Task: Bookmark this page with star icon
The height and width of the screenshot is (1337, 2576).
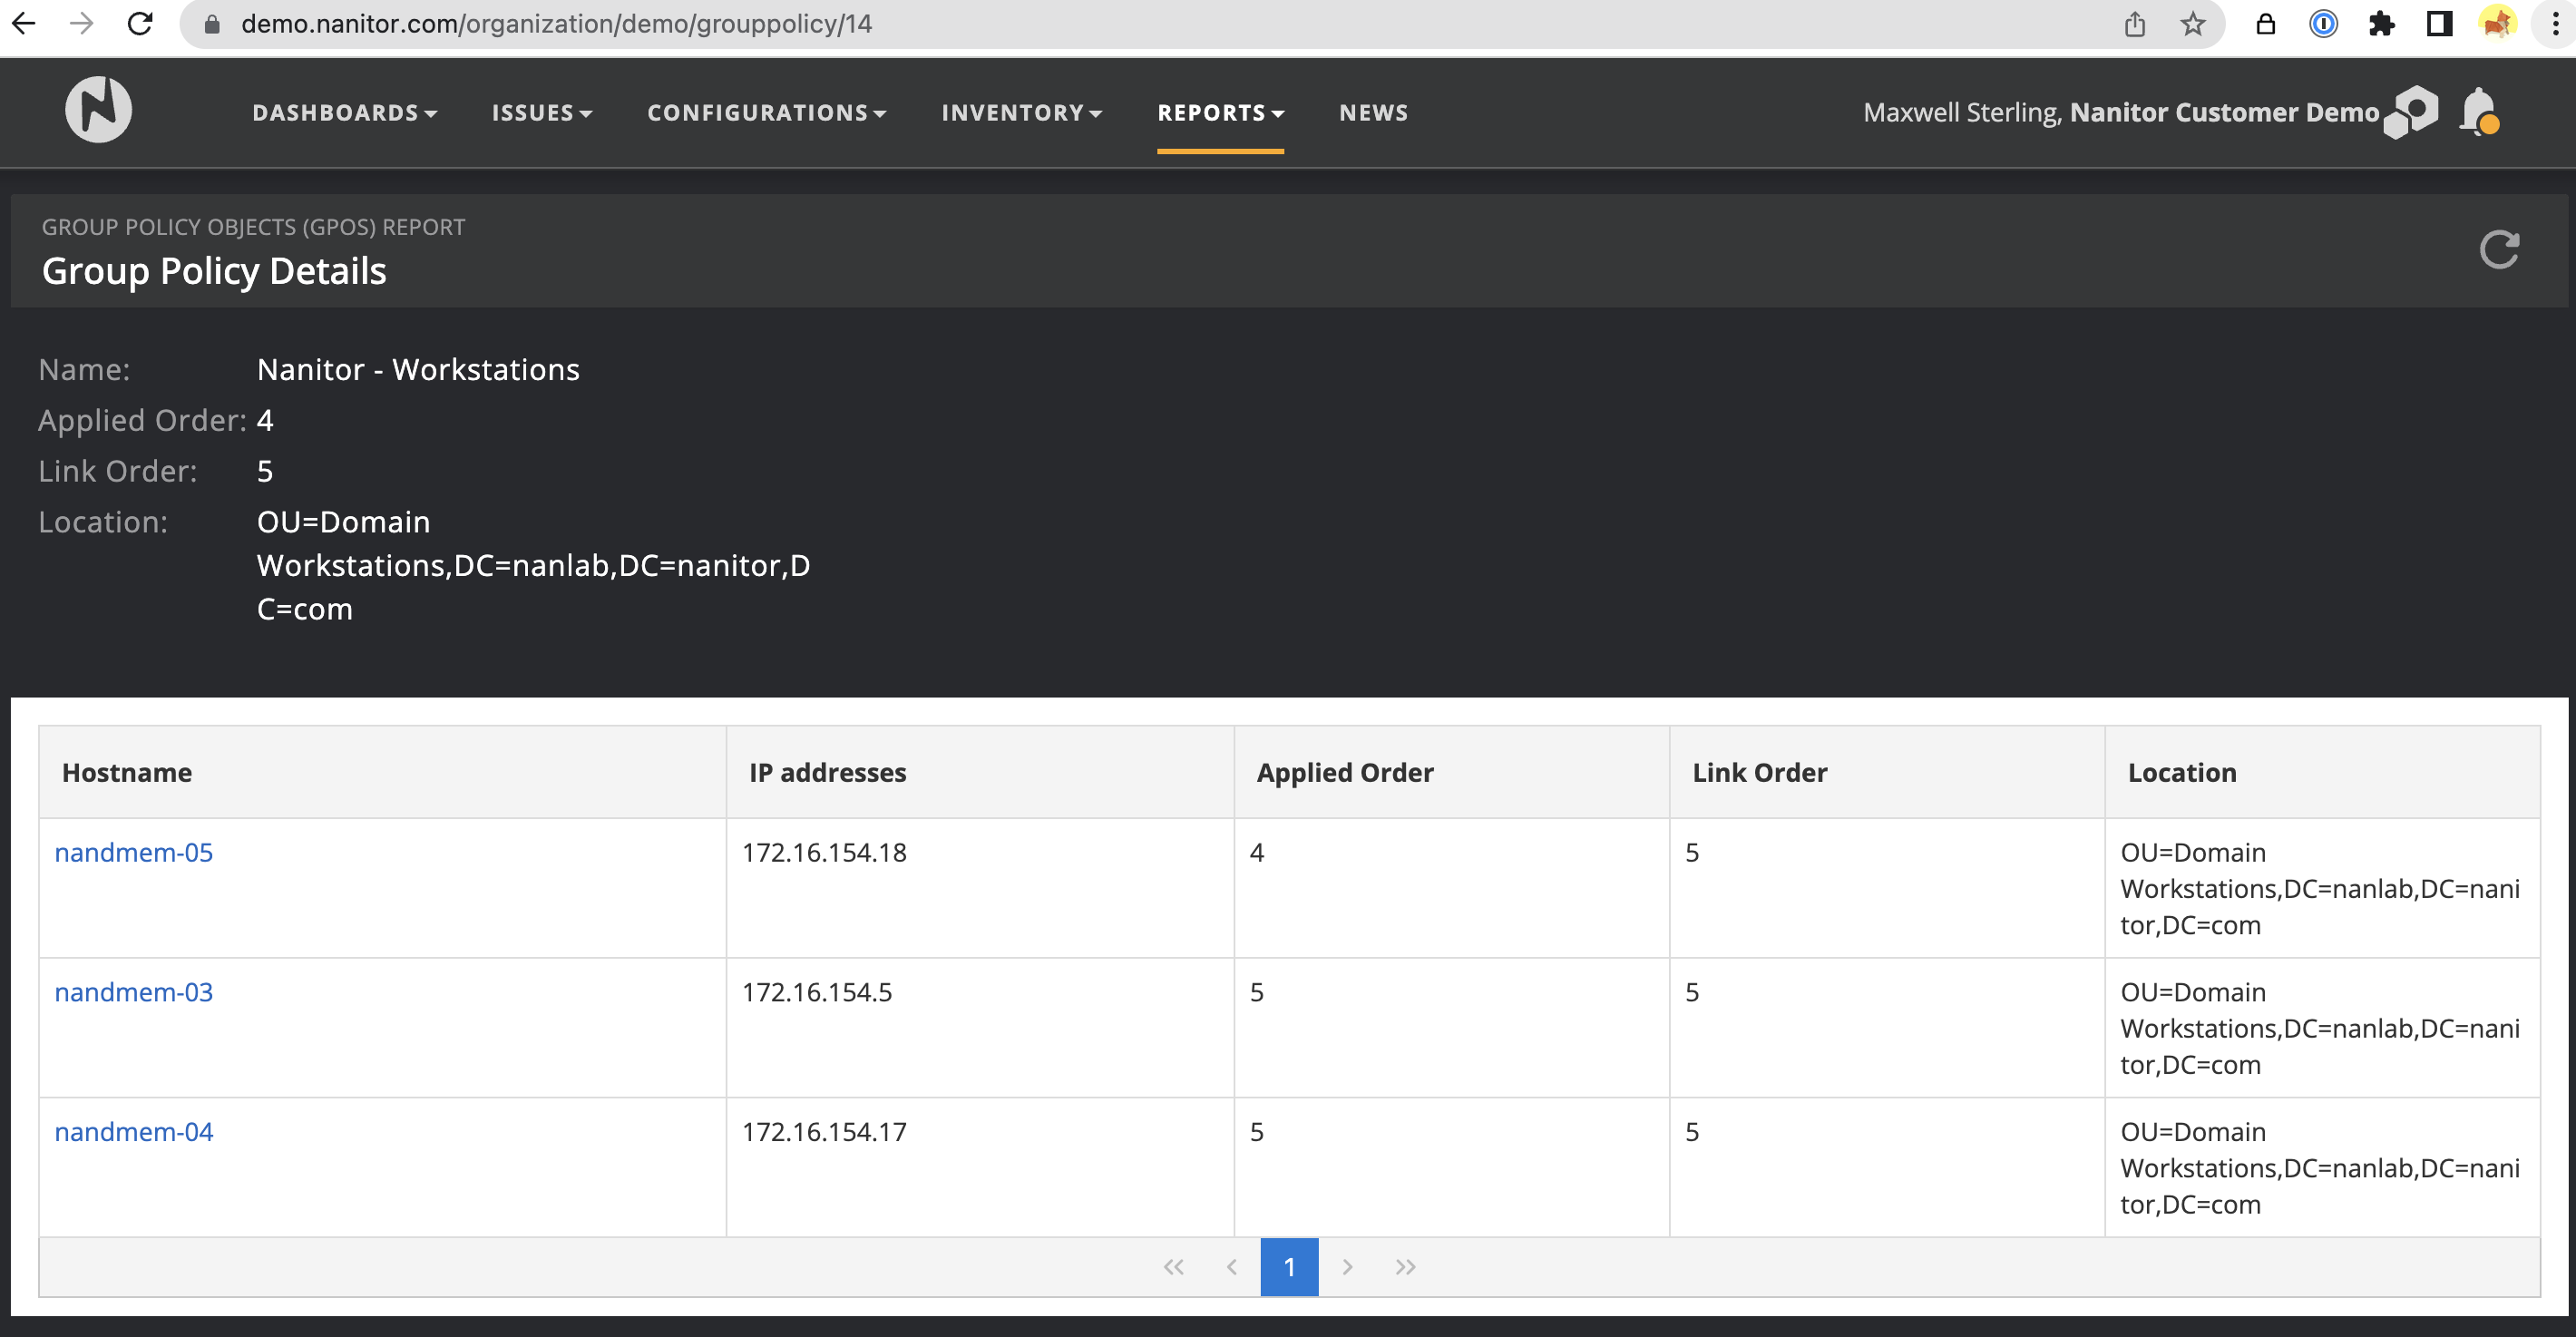Action: [x=2193, y=24]
